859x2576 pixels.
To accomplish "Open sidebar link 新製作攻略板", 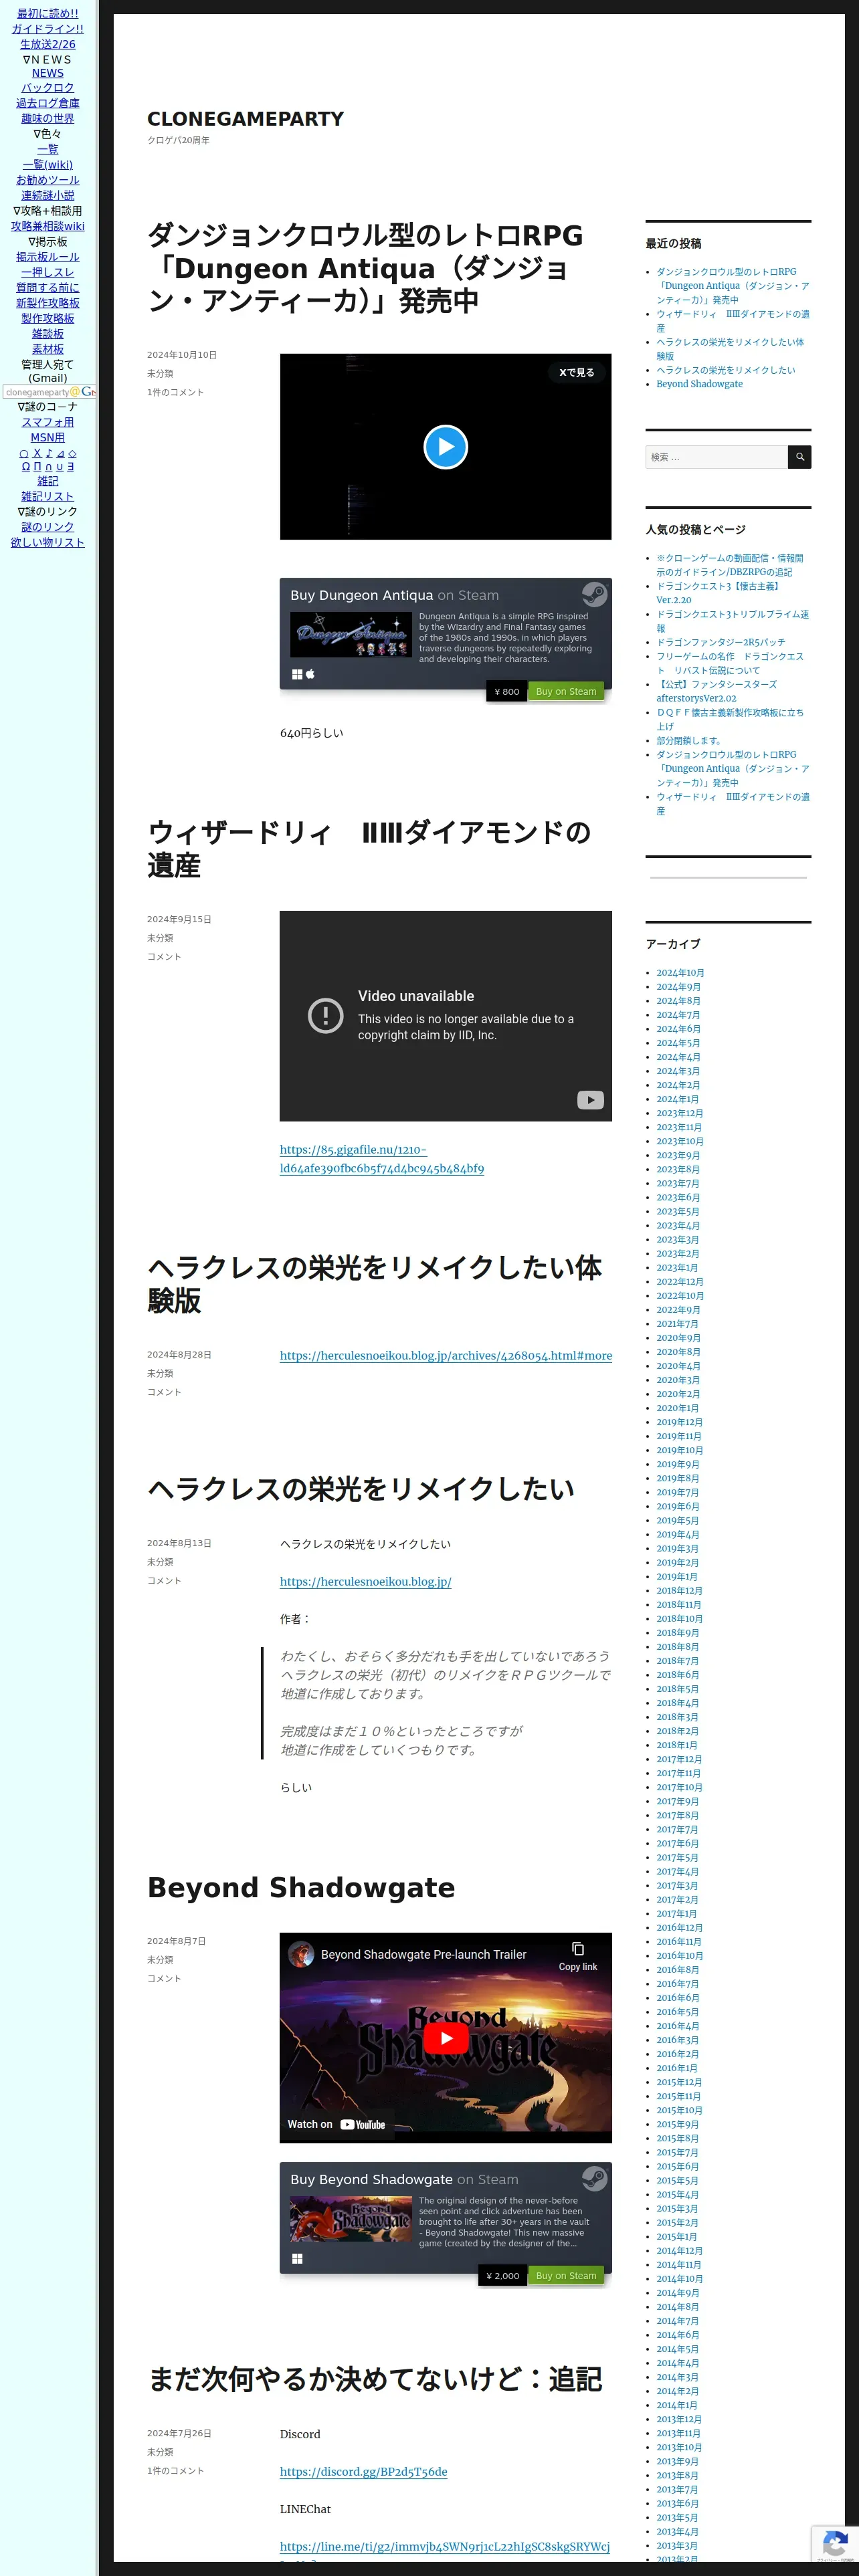I will coord(48,303).
